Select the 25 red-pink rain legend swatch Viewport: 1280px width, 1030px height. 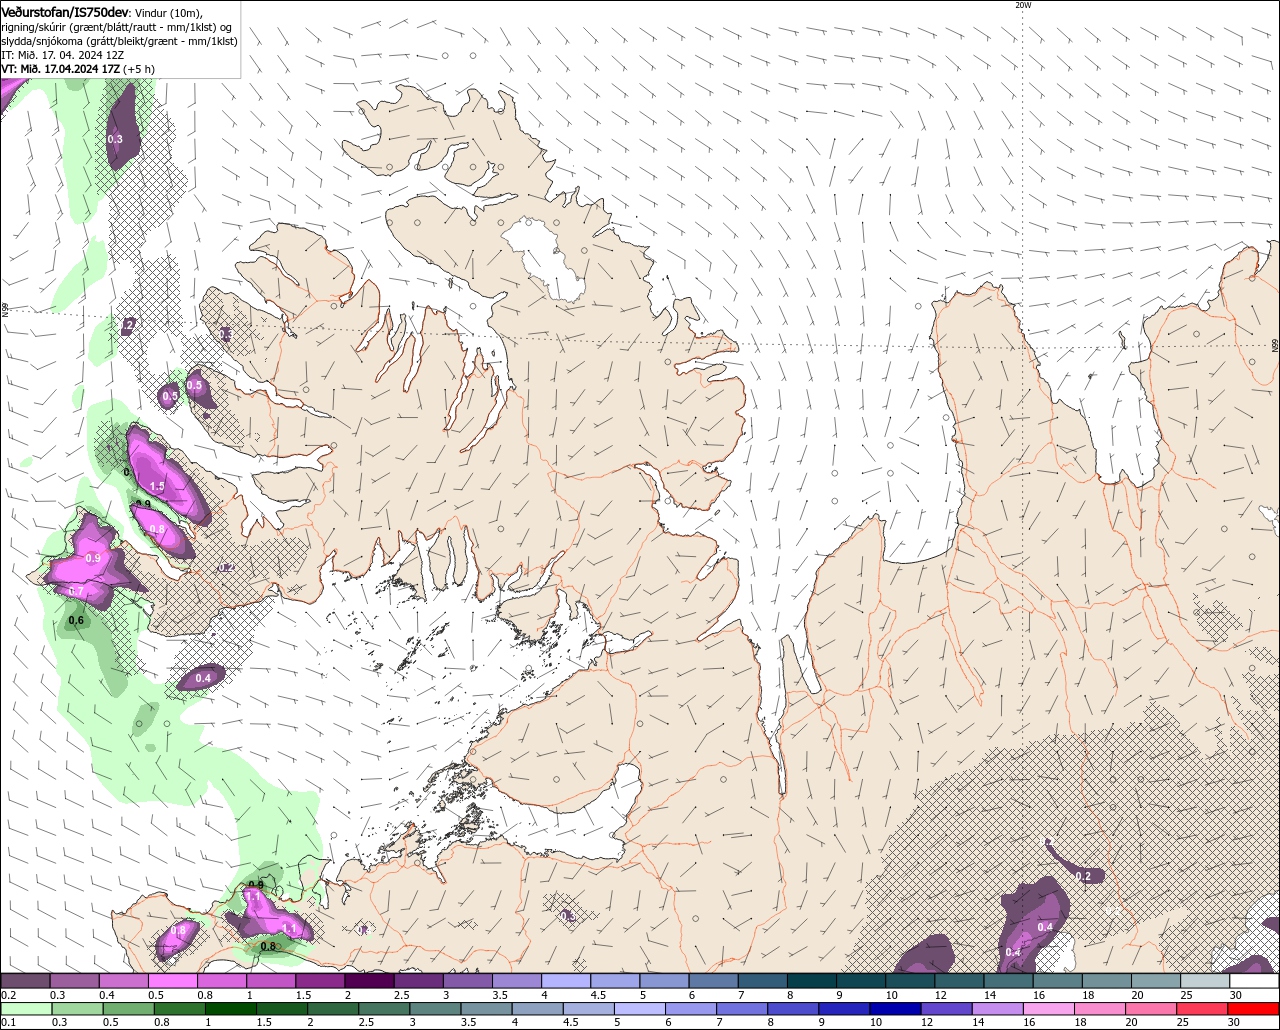[1201, 1009]
